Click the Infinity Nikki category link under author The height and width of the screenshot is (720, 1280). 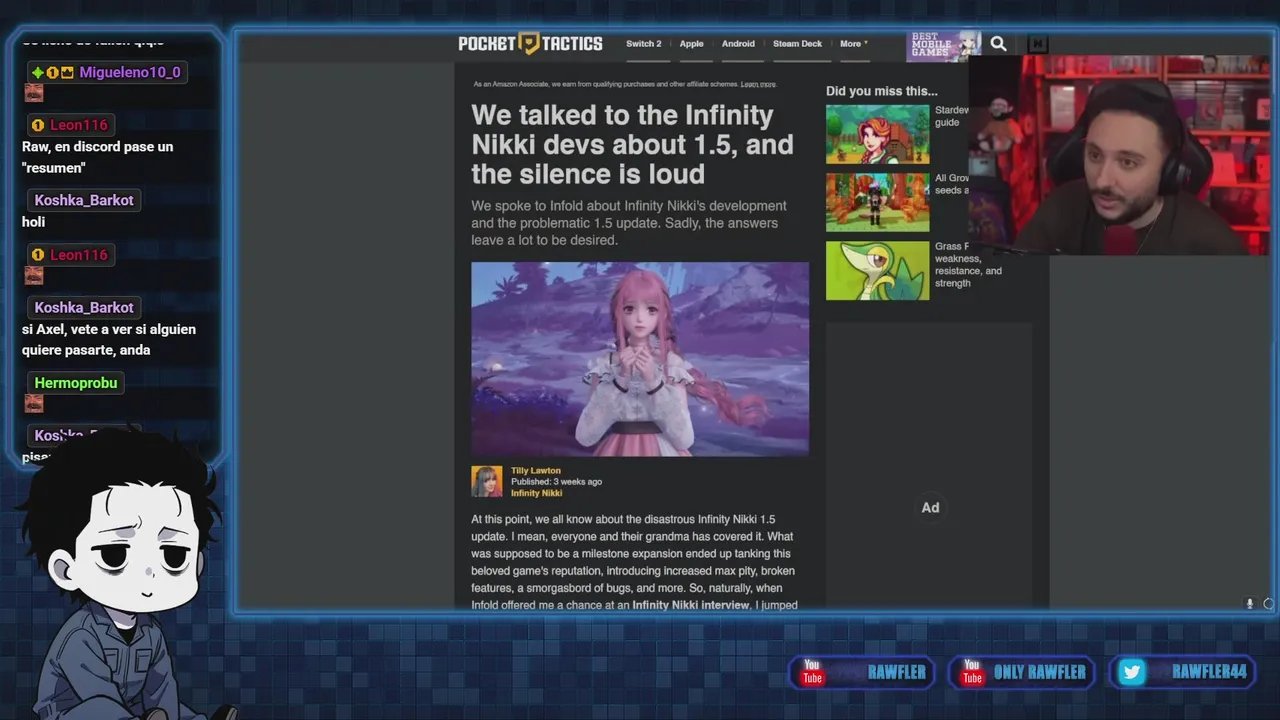(537, 493)
